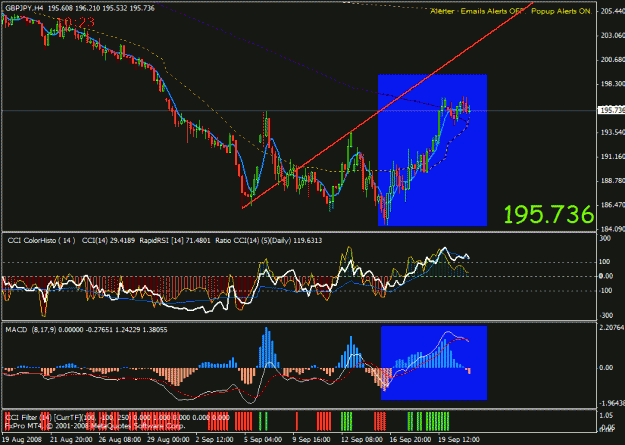The width and height of the screenshot is (625, 445).
Task: Click the 184.090 price axis label
Action: point(612,229)
